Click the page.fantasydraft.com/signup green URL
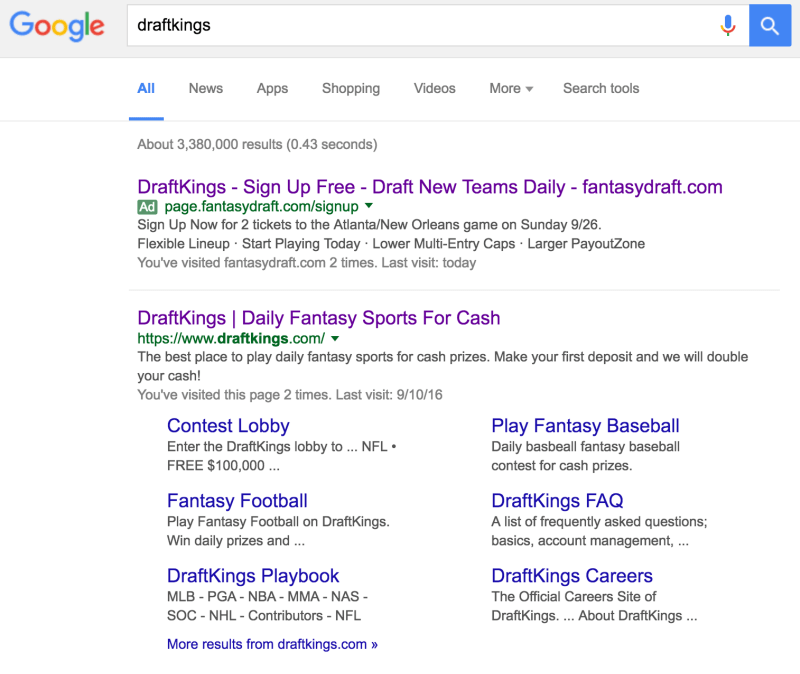Image resolution: width=800 pixels, height=674 pixels. point(261,206)
